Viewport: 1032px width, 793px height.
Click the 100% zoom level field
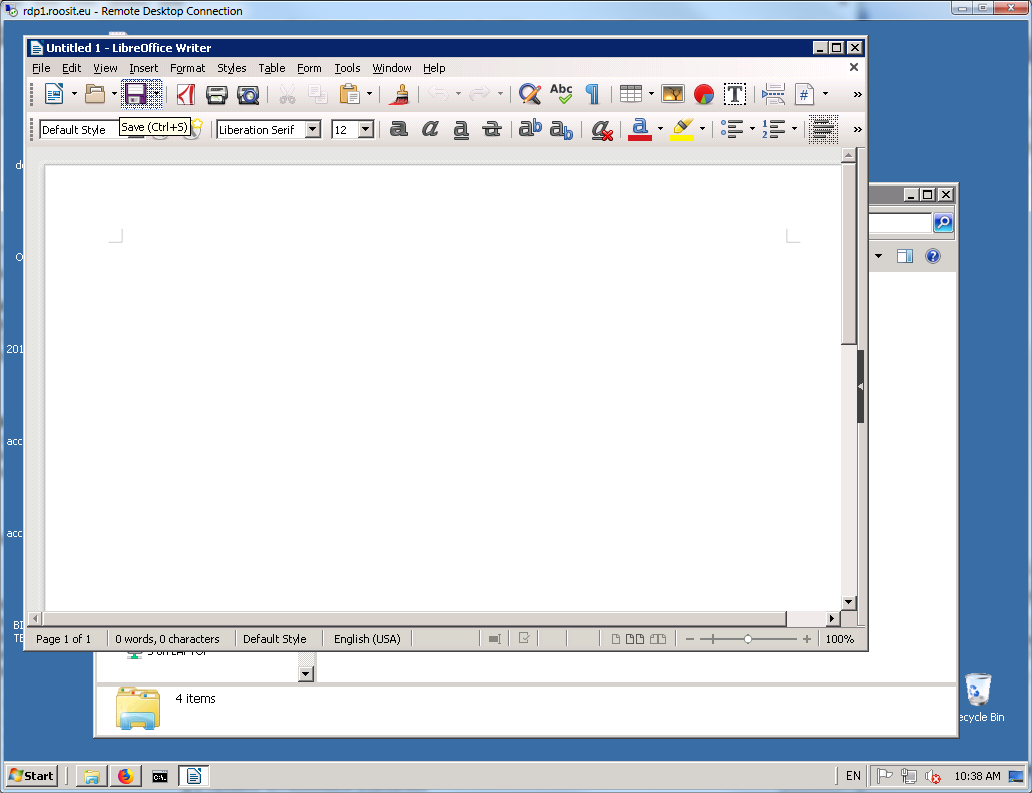point(840,639)
